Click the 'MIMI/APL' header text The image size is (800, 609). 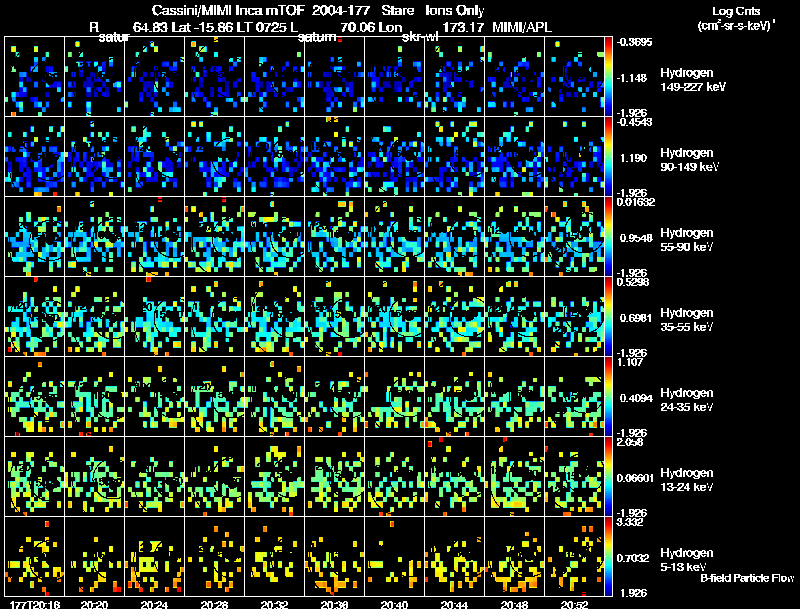[522, 27]
